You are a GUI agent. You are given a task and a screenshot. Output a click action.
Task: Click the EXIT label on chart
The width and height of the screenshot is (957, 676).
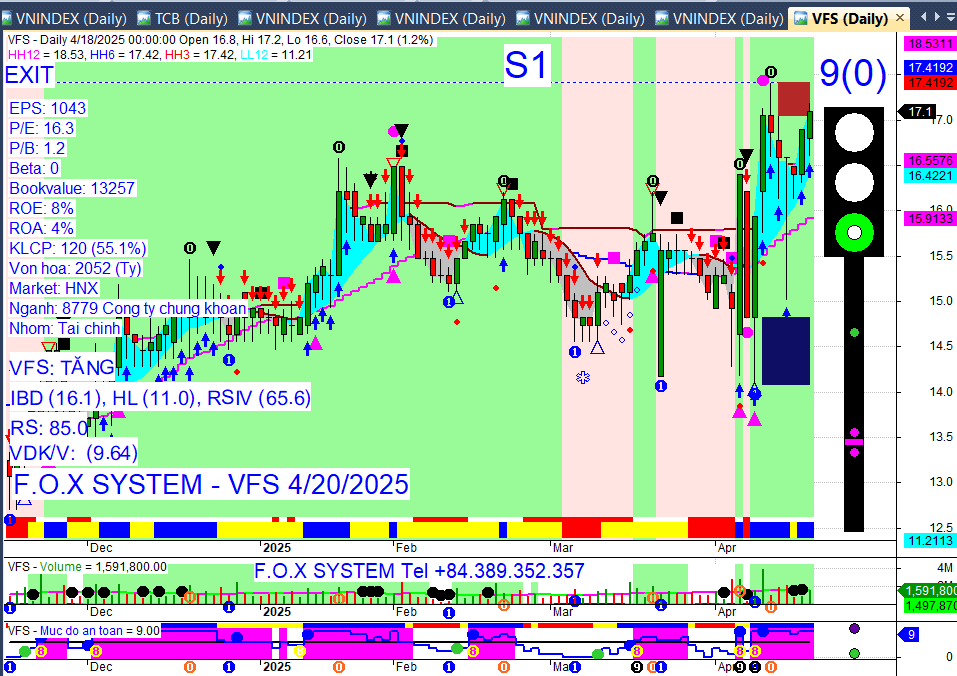coord(29,76)
